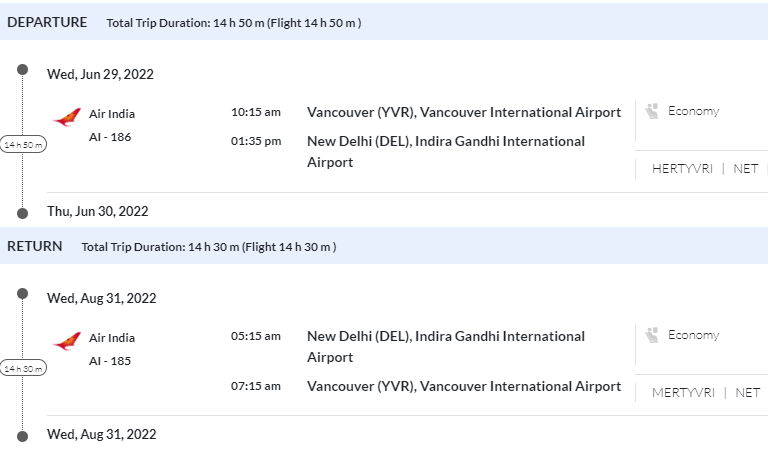
Task: Select the RETURN section header
Action: (35, 246)
